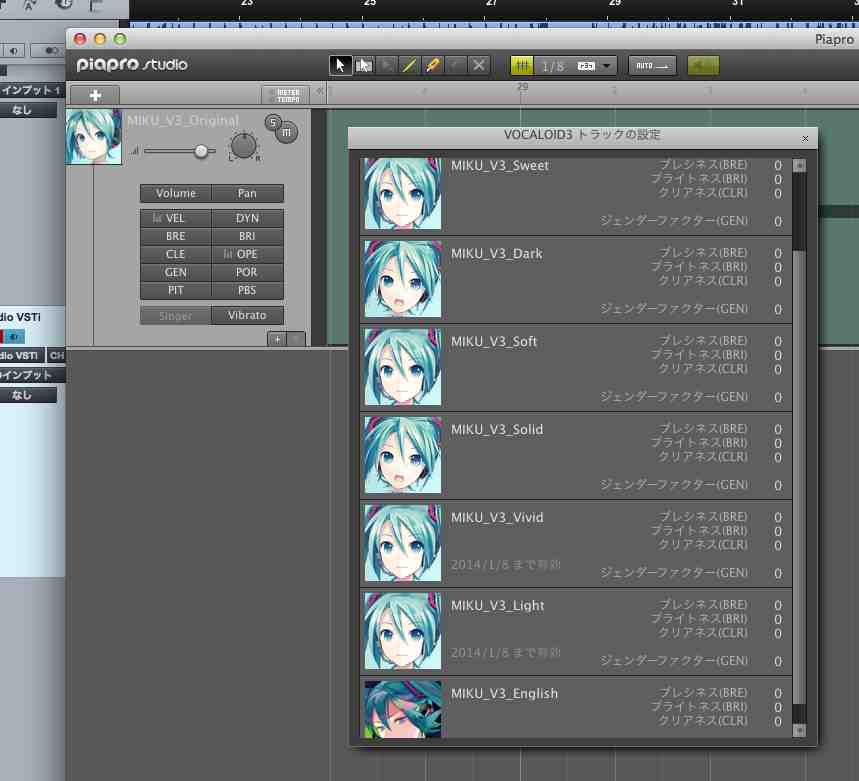The height and width of the screenshot is (781, 859).
Task: Click the X delete tool in toolbar
Action: click(479, 66)
